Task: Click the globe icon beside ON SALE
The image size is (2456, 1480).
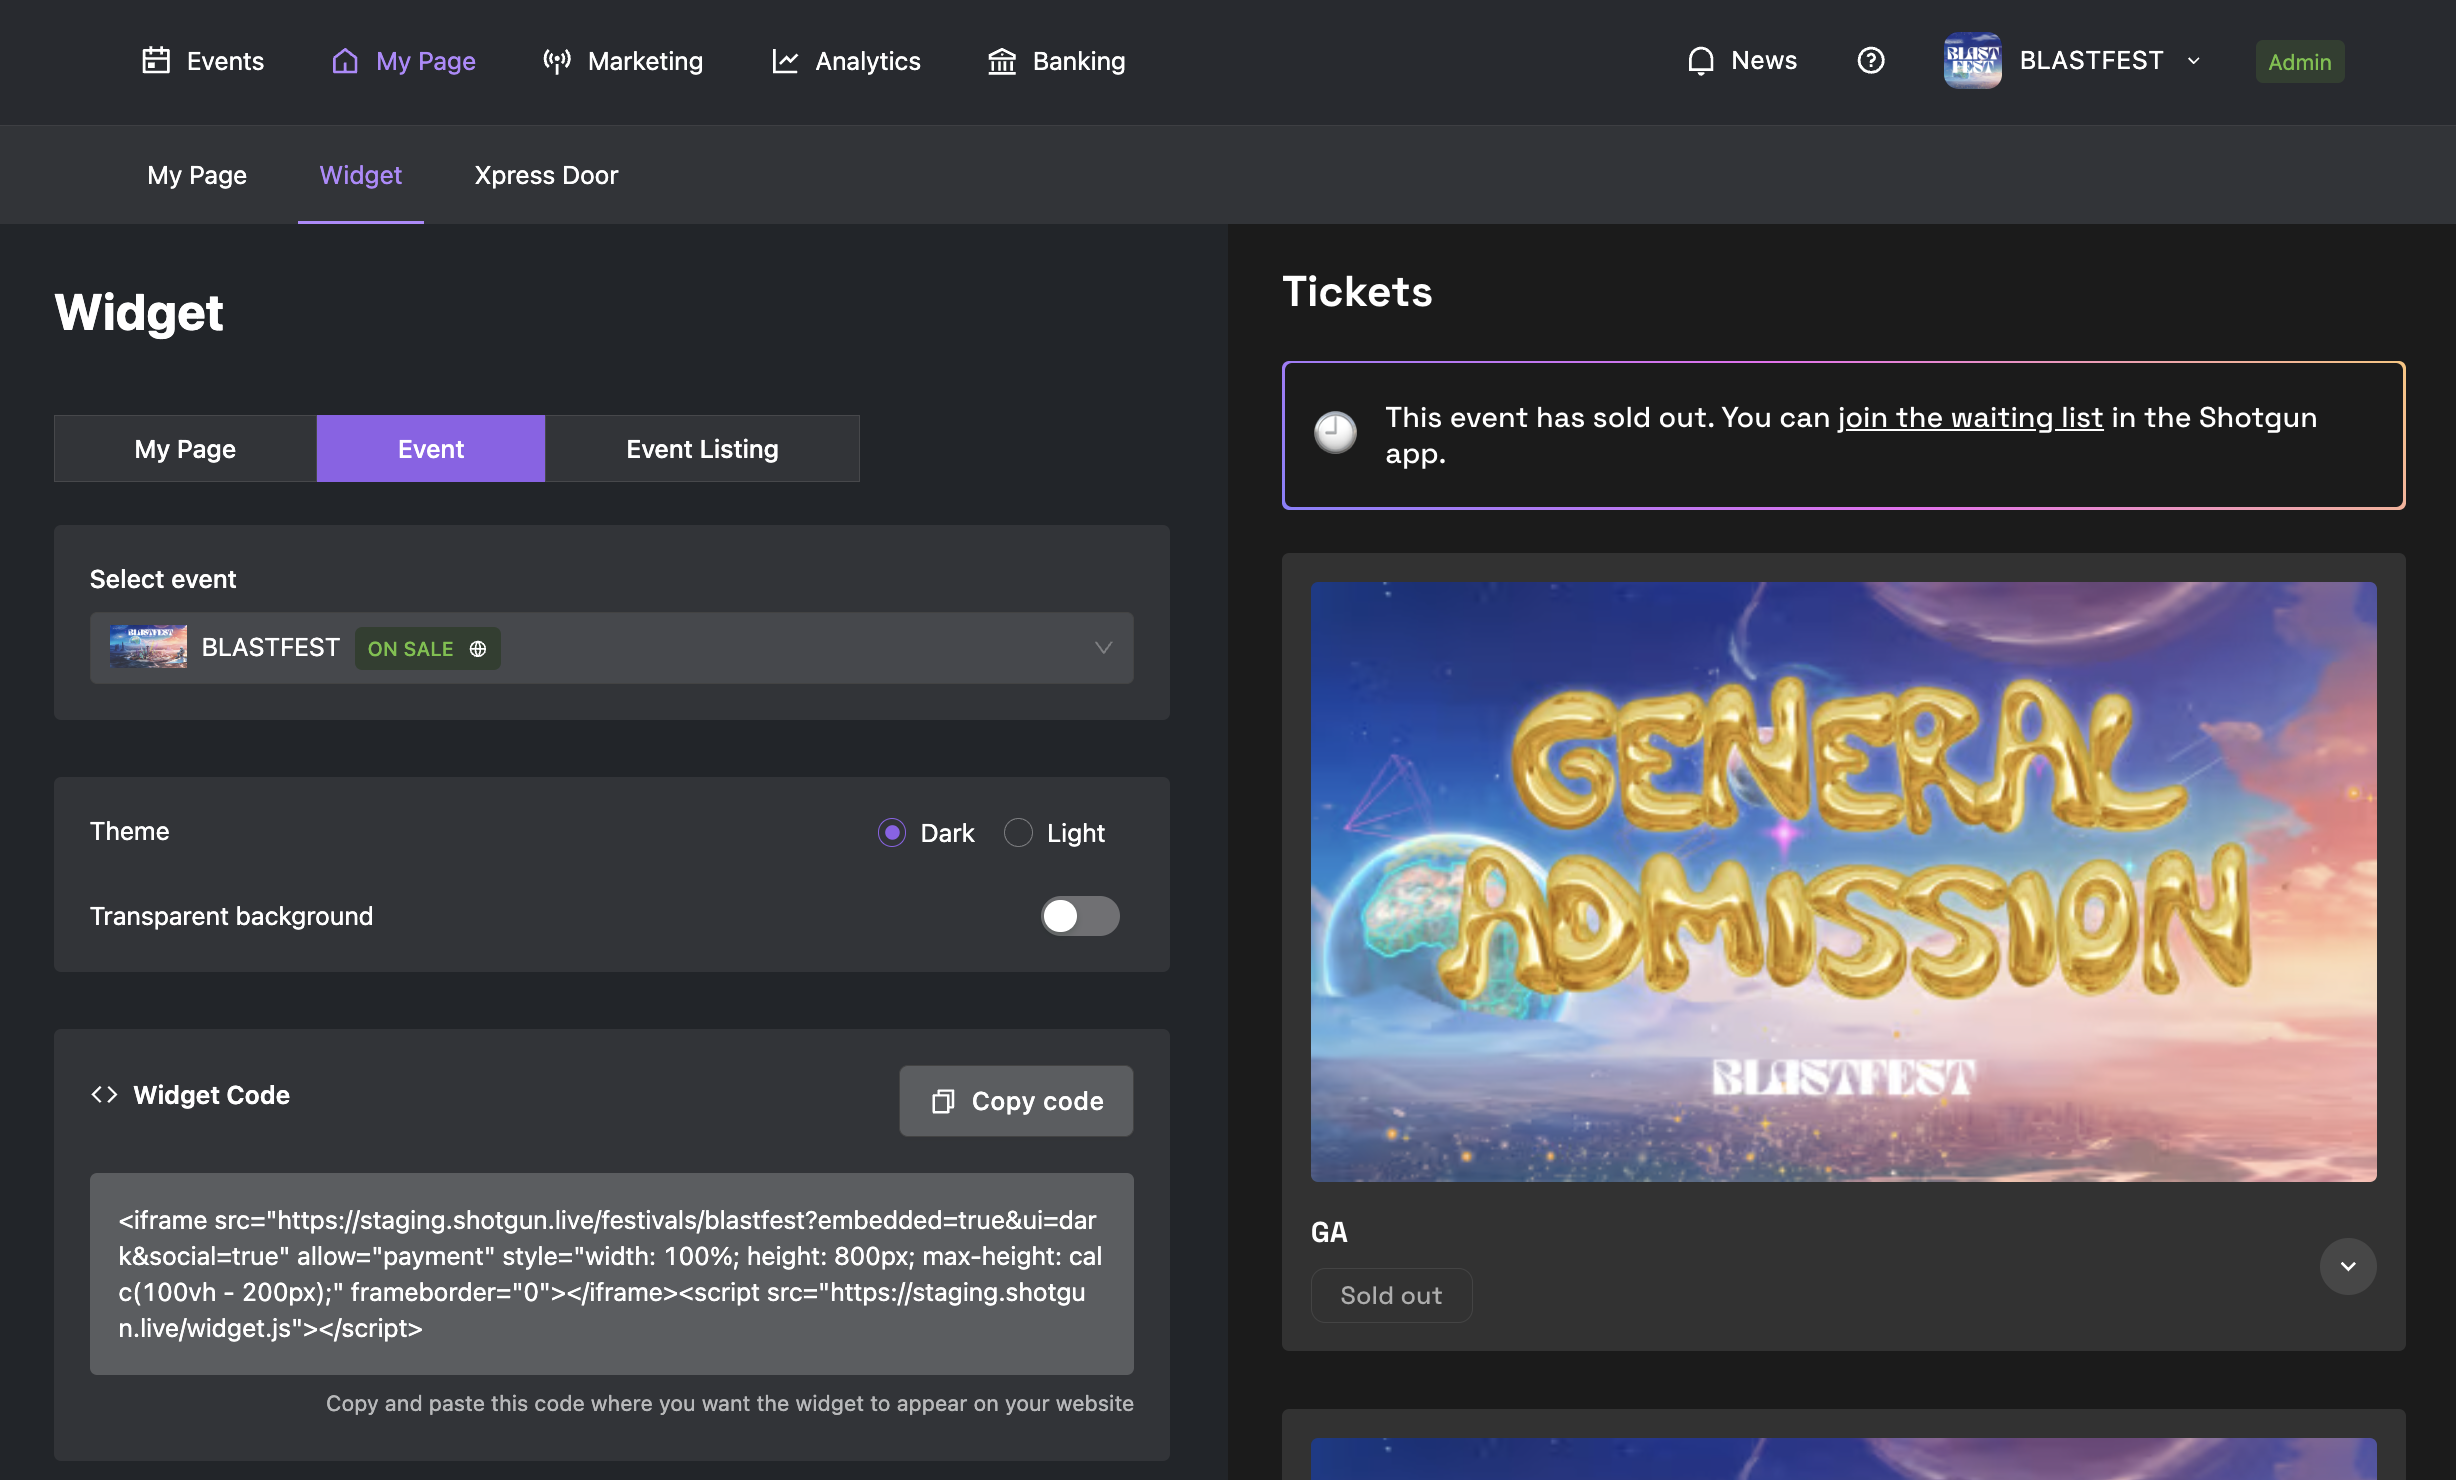Action: point(478,649)
